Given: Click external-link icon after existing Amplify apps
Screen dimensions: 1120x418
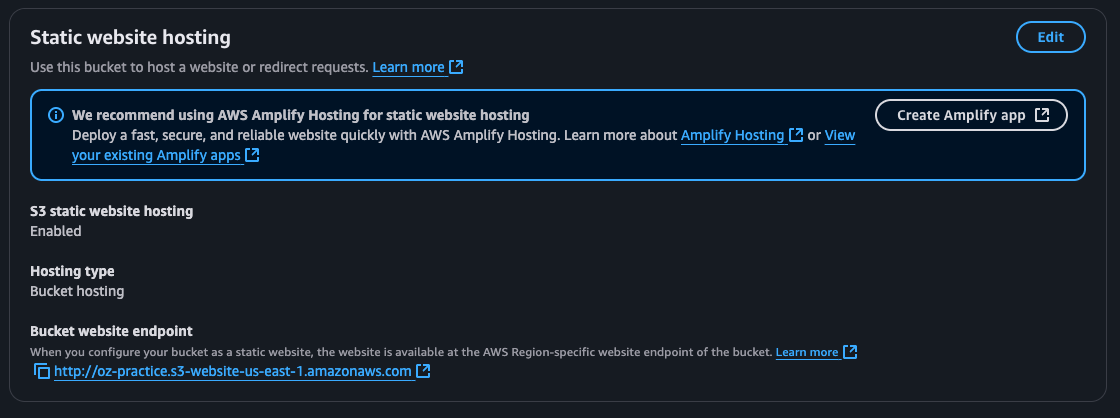Looking at the screenshot, I should click(x=252, y=155).
